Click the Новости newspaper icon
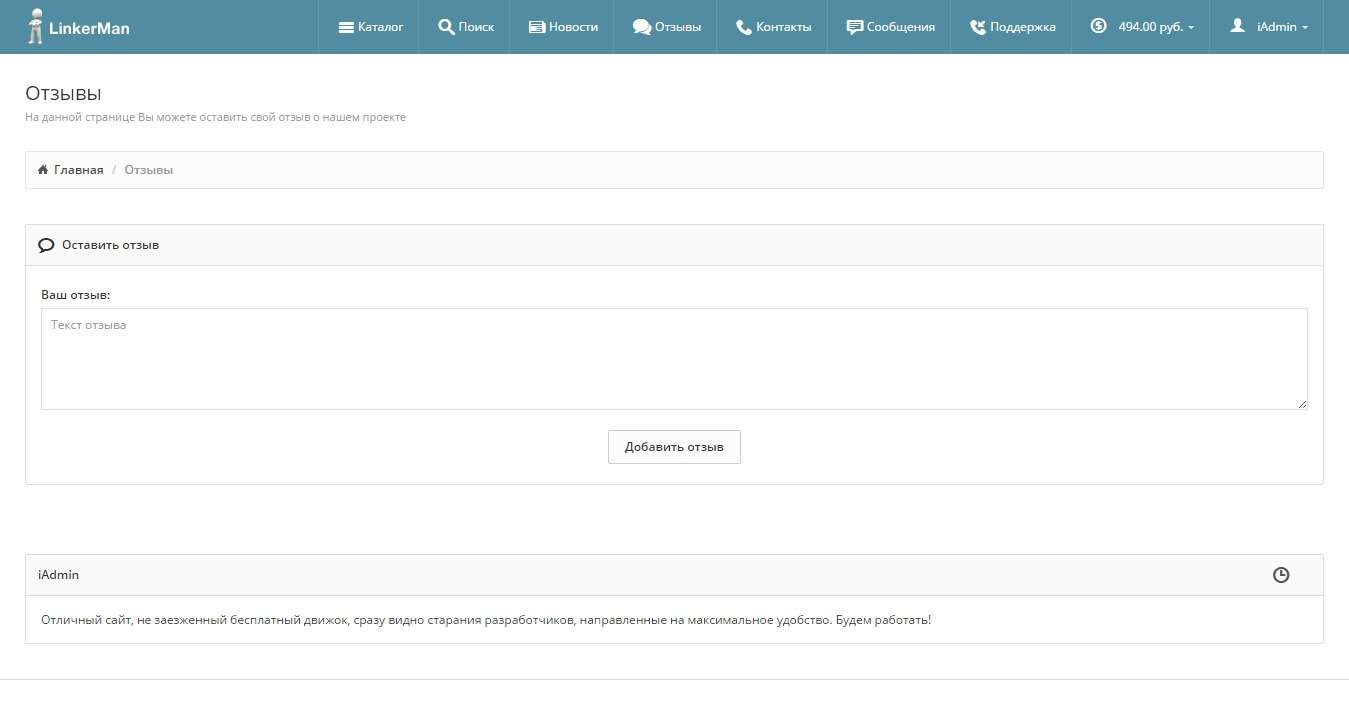The height and width of the screenshot is (719, 1349). click(537, 27)
